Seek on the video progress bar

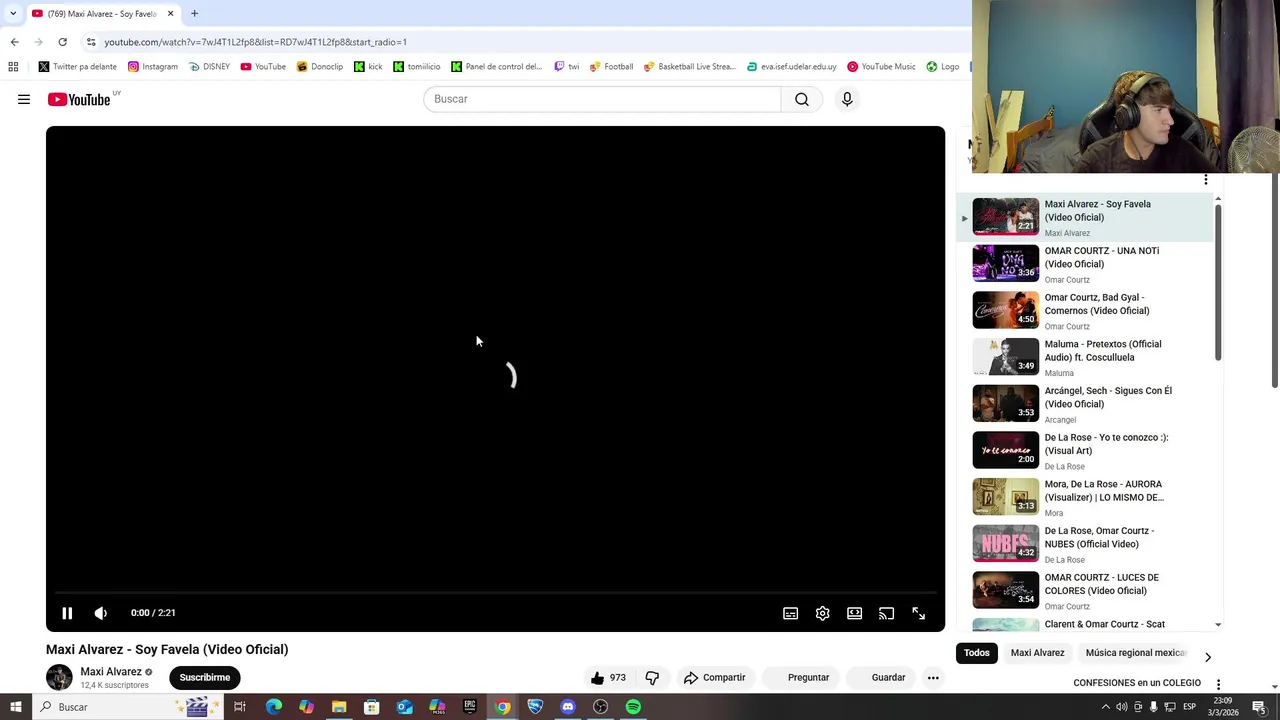click(495, 593)
